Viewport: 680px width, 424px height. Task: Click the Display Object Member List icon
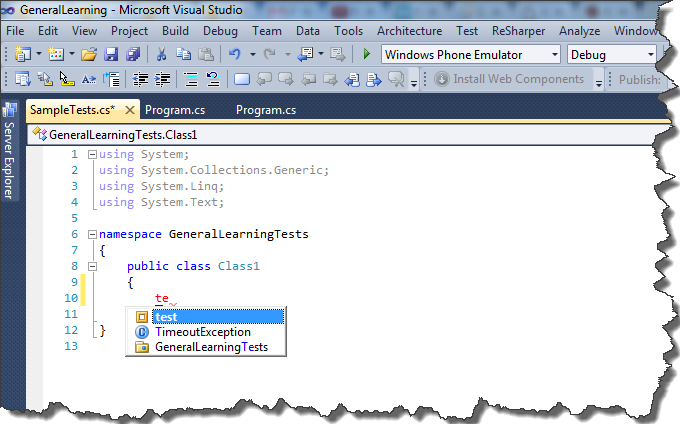click(x=23, y=79)
